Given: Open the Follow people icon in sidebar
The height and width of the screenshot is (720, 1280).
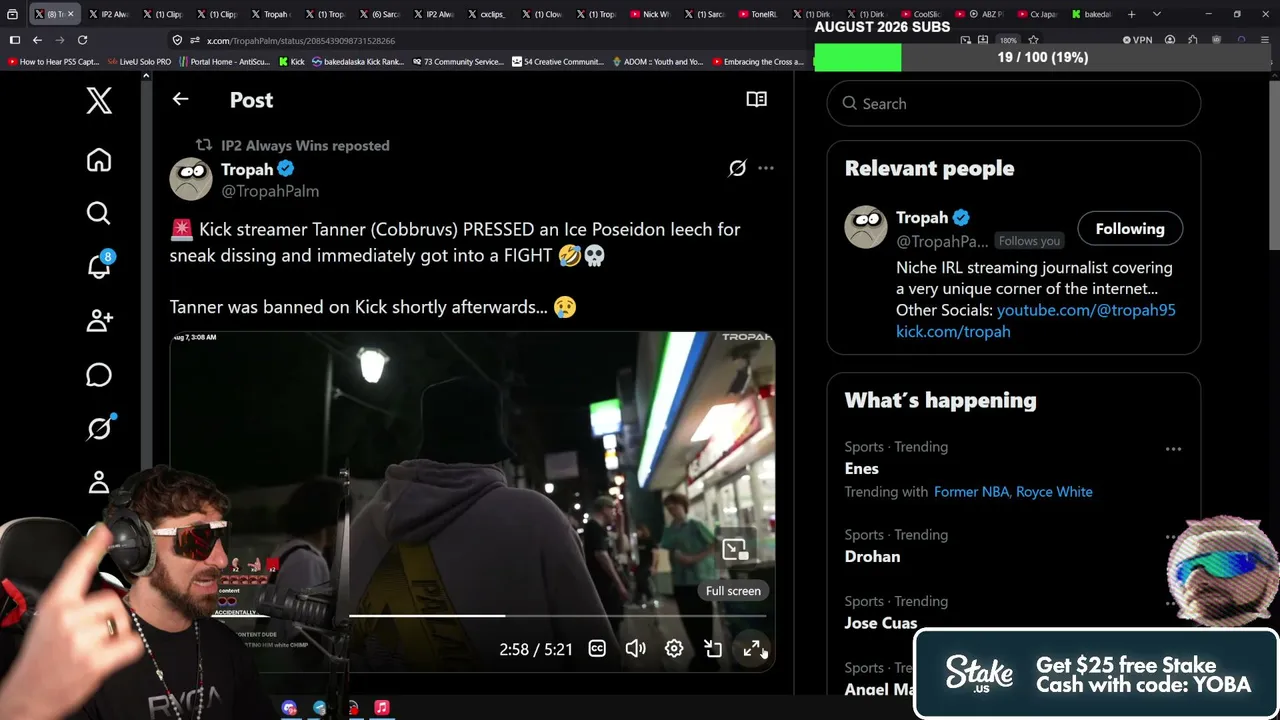Looking at the screenshot, I should 99,320.
